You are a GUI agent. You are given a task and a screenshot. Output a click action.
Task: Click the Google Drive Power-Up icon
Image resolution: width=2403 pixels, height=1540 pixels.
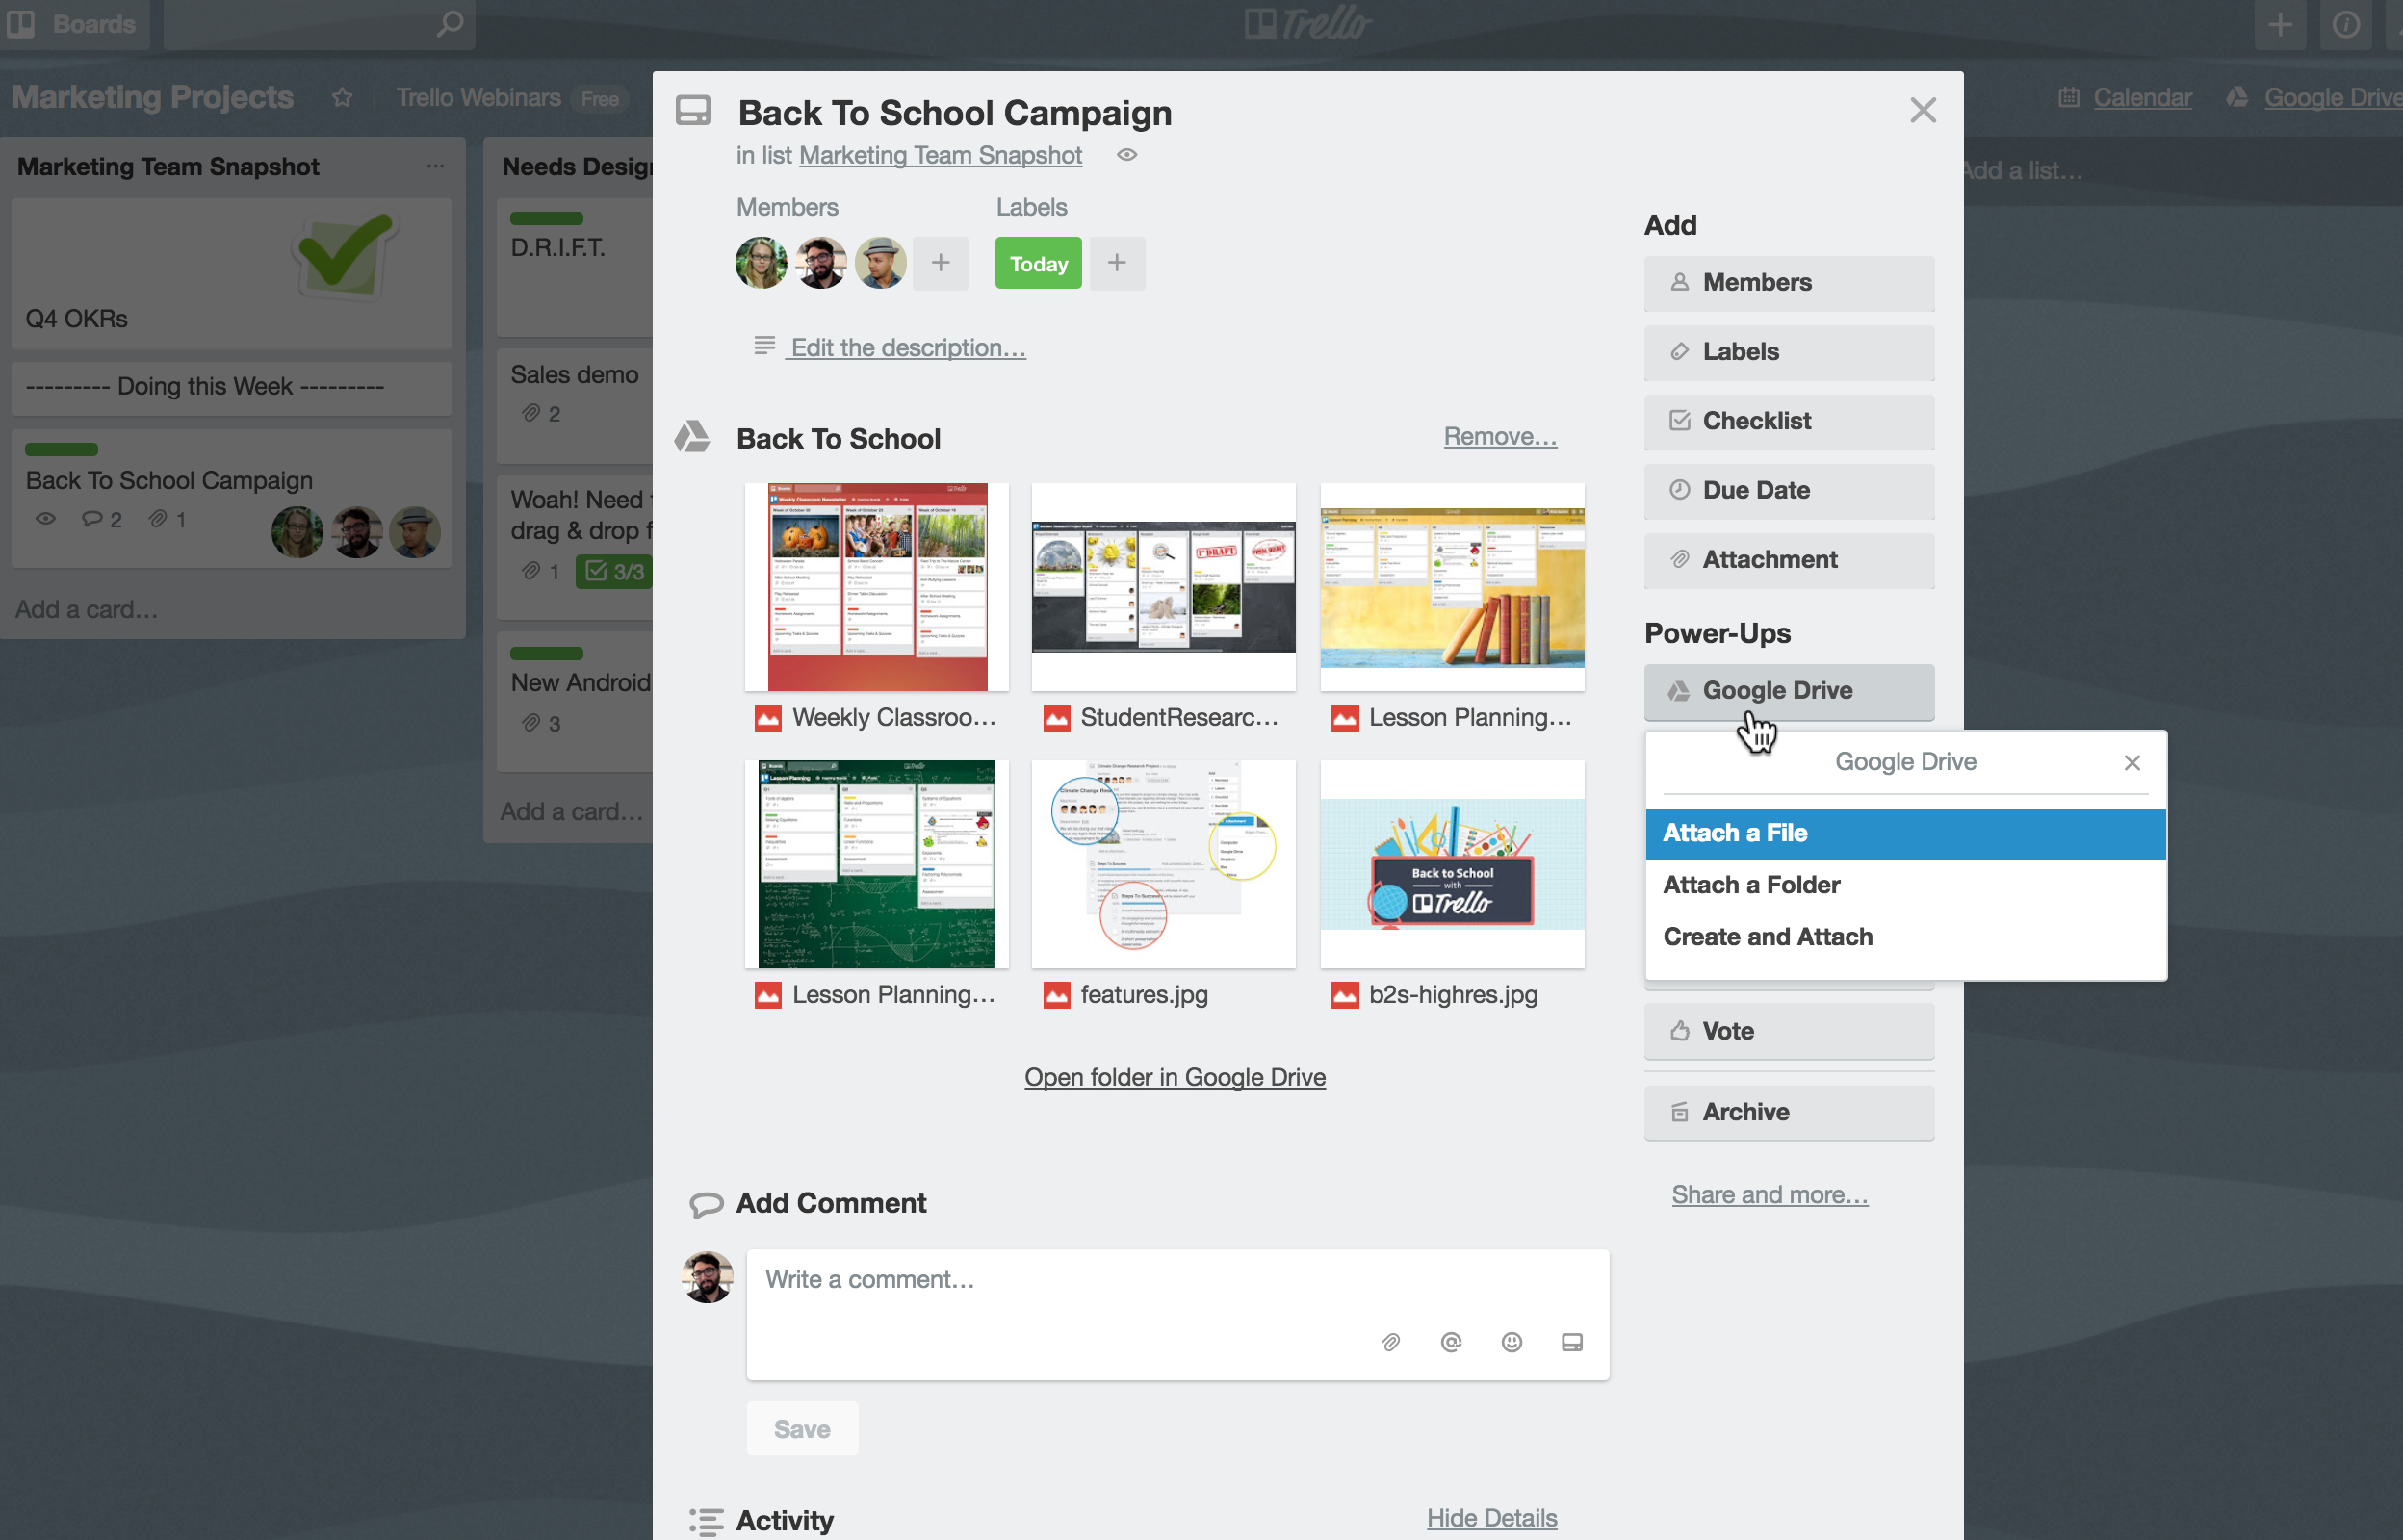(x=1678, y=690)
